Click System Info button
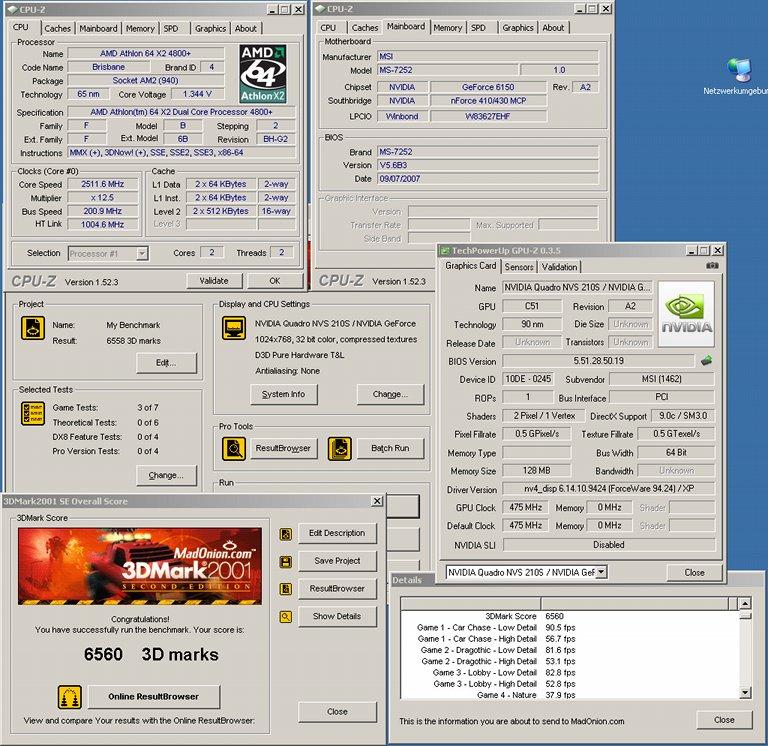Viewport: 768px width, 746px height. pyautogui.click(x=284, y=394)
